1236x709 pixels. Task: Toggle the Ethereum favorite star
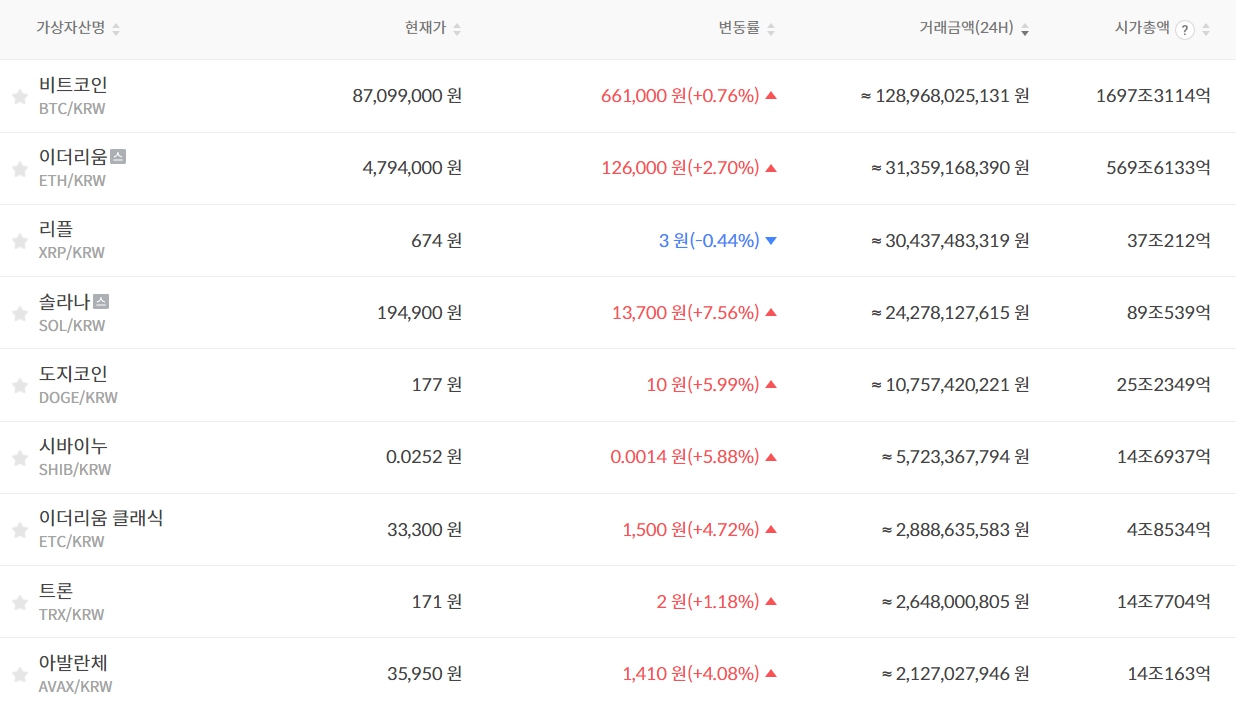point(19,169)
